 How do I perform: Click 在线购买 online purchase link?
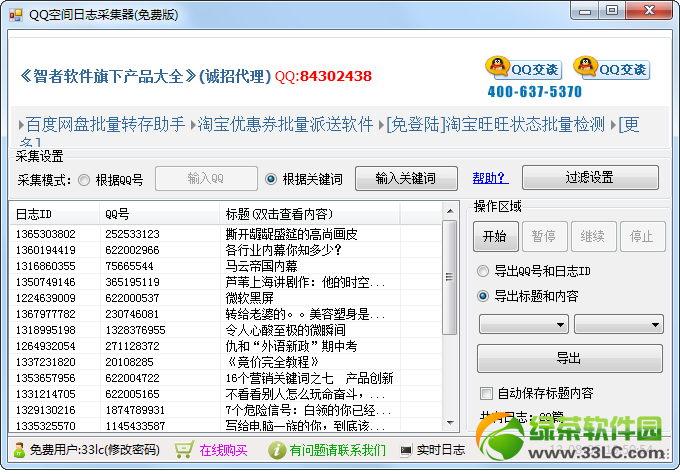coord(223,450)
